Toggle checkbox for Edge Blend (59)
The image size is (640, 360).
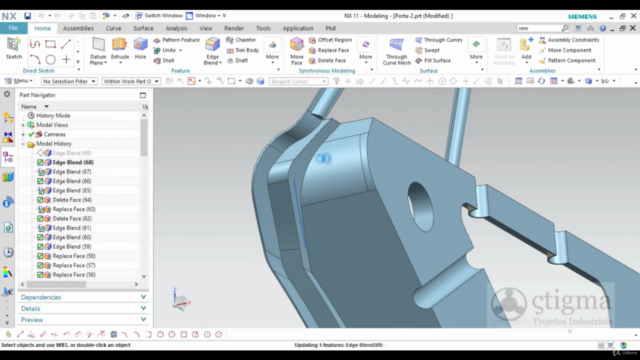[40, 247]
